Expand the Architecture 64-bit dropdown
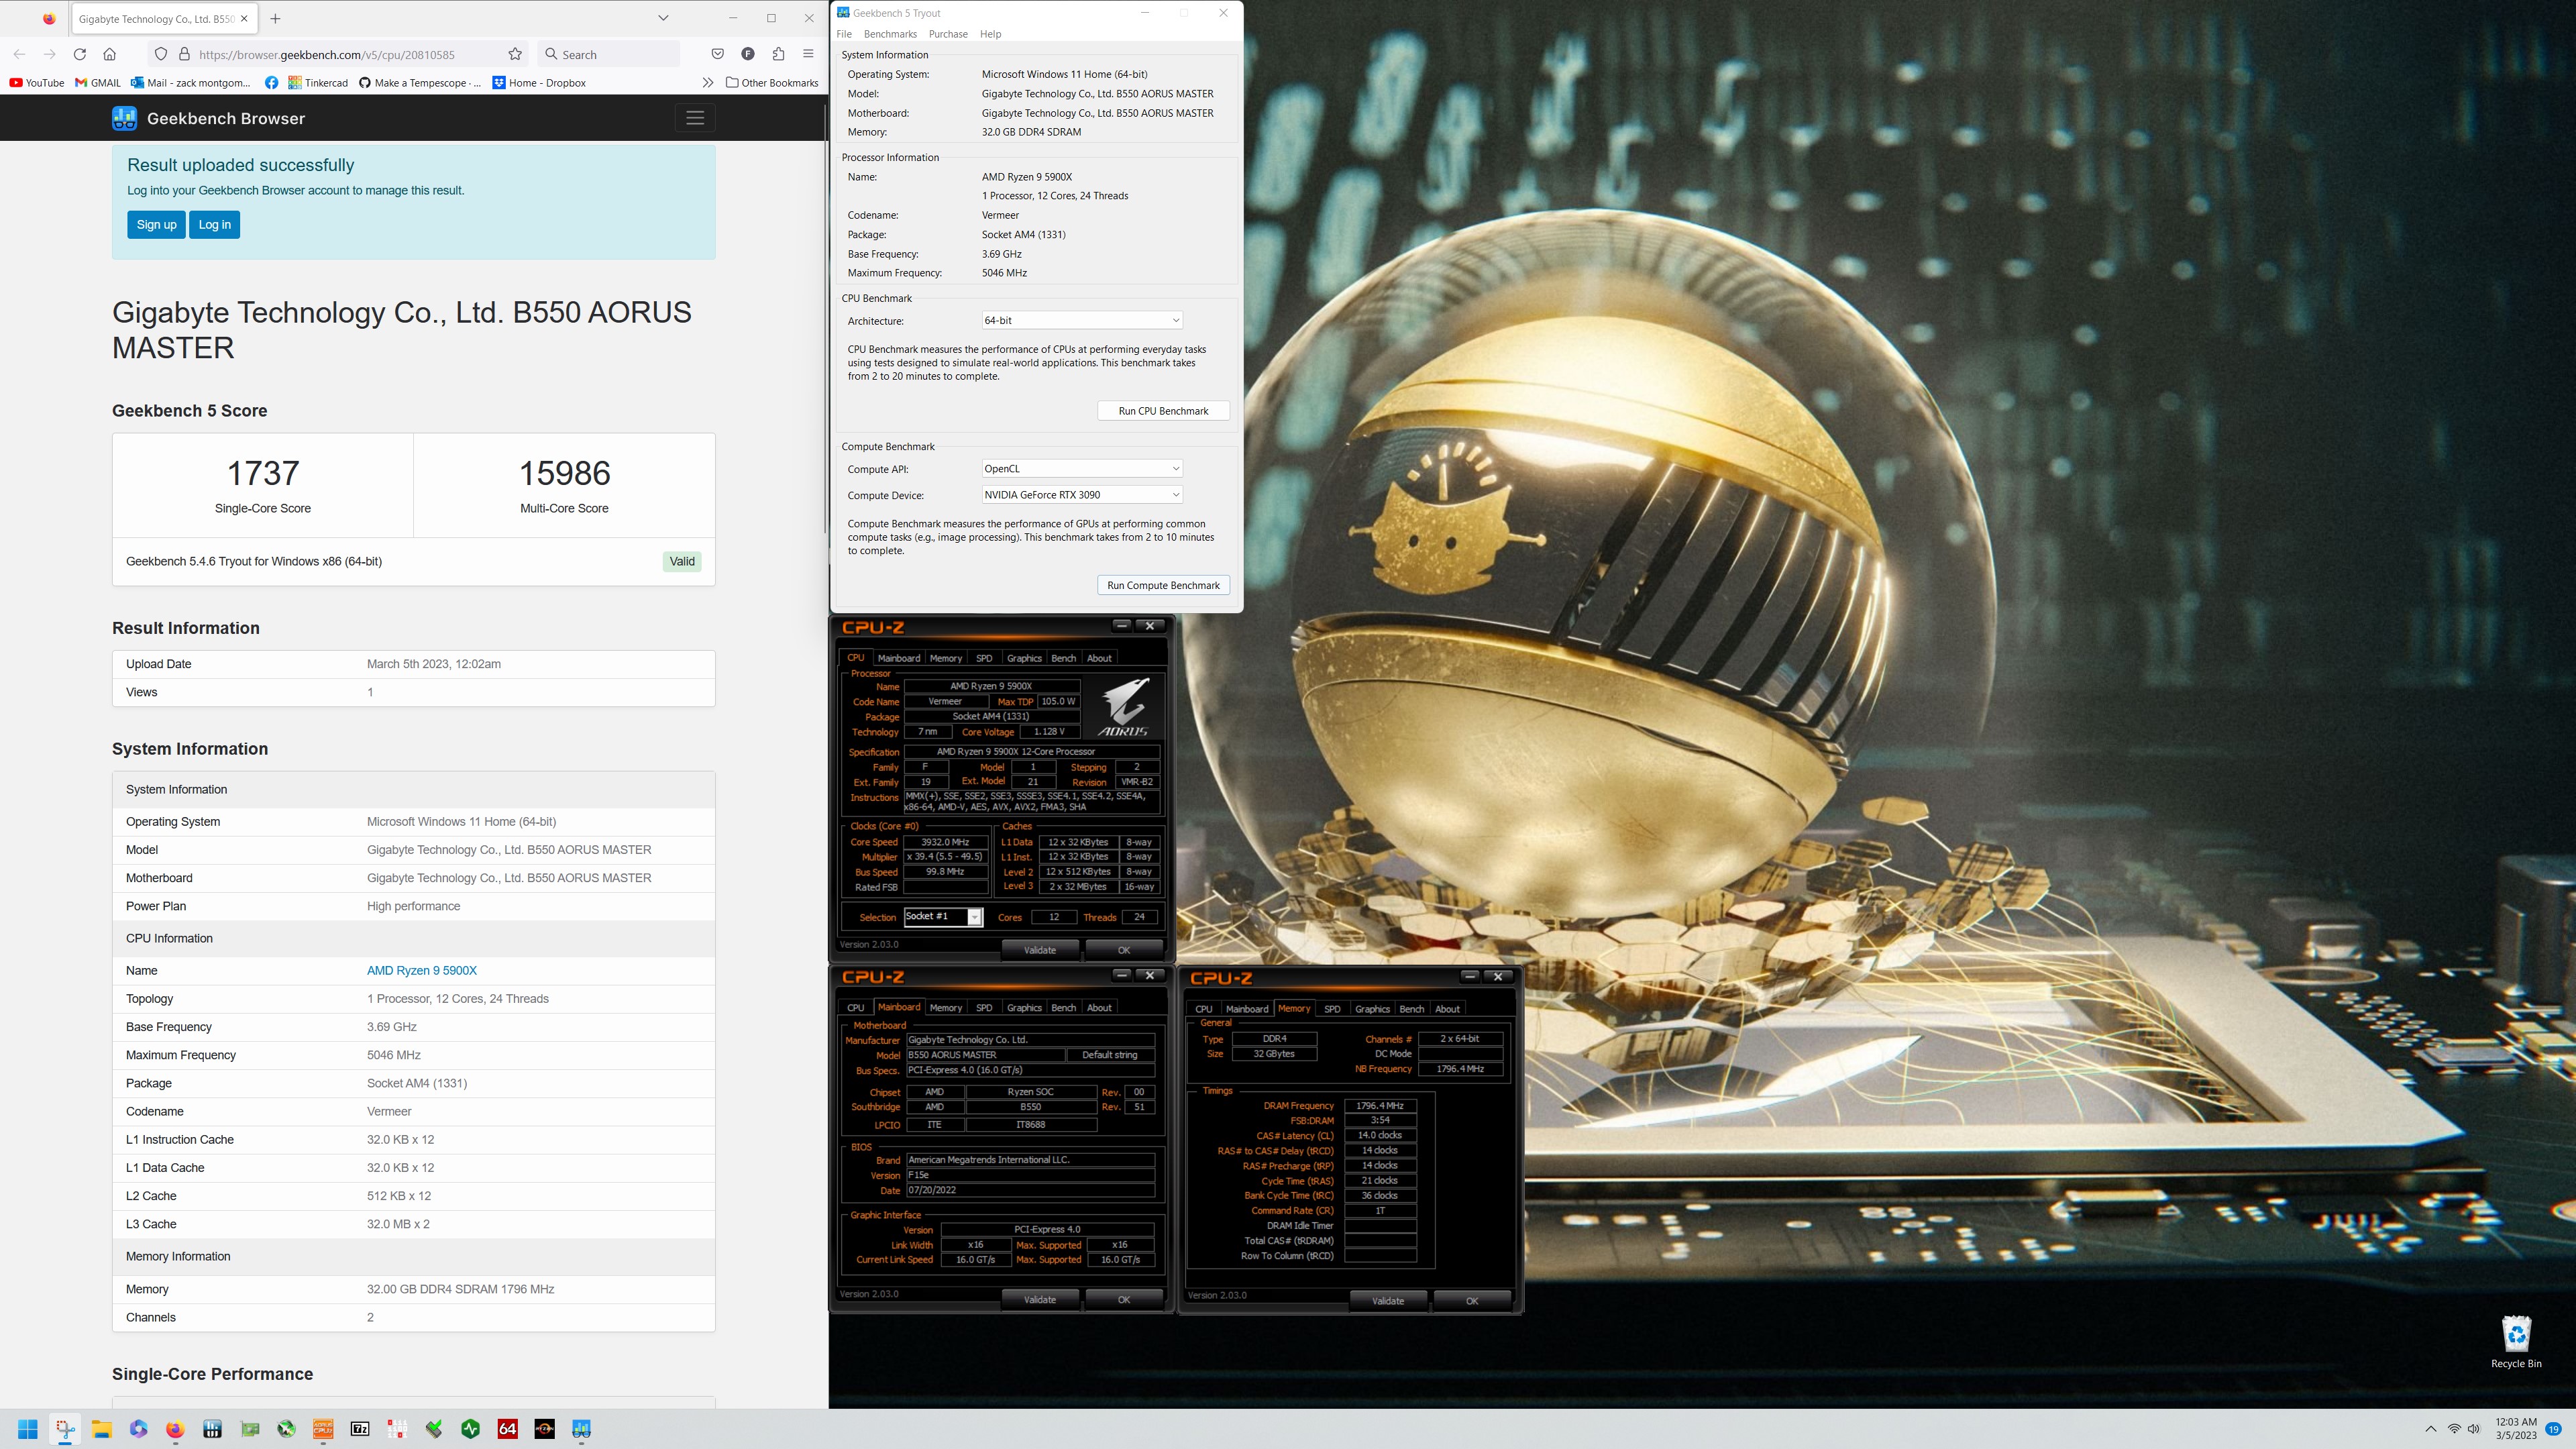The width and height of the screenshot is (2576, 1449). [x=1082, y=320]
